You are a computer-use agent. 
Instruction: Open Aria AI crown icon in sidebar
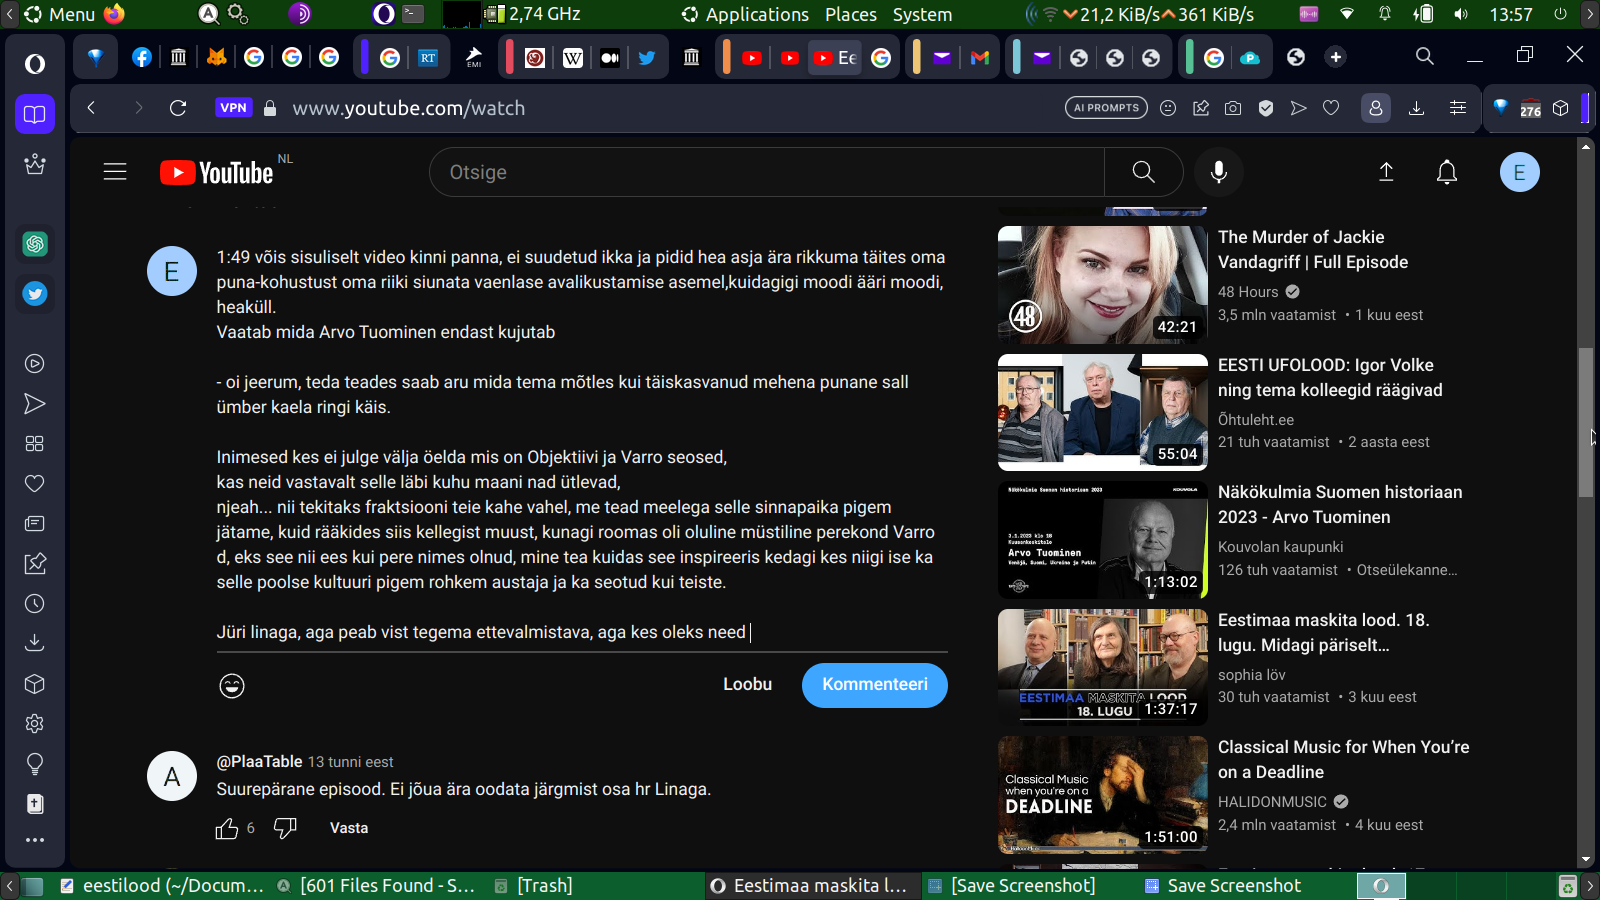(35, 163)
